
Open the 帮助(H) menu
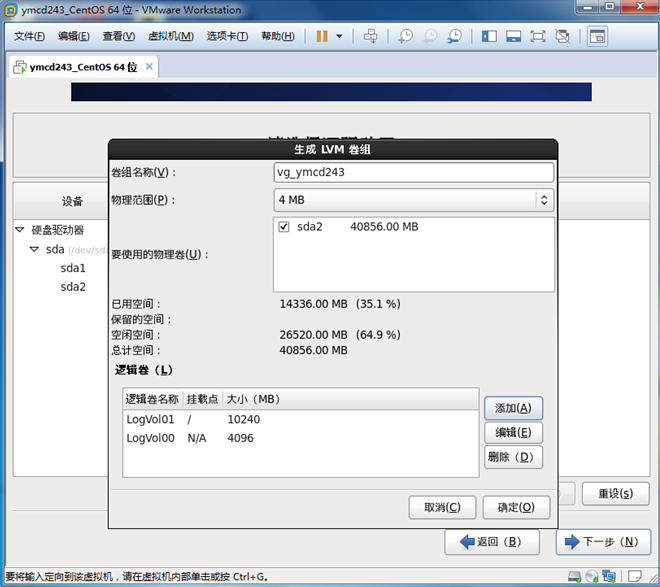(x=278, y=36)
